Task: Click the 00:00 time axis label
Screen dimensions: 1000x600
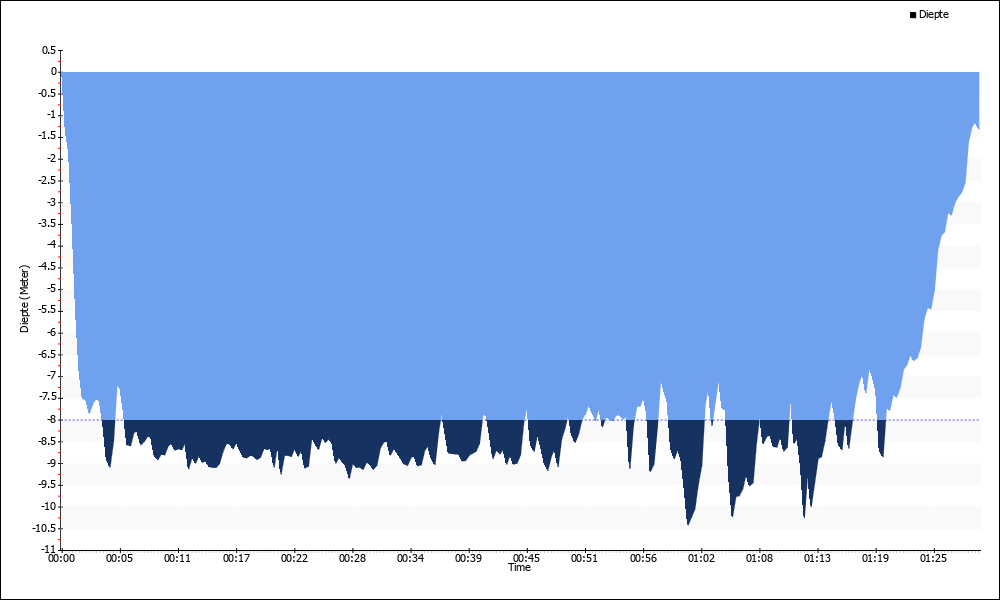Action: [61, 558]
